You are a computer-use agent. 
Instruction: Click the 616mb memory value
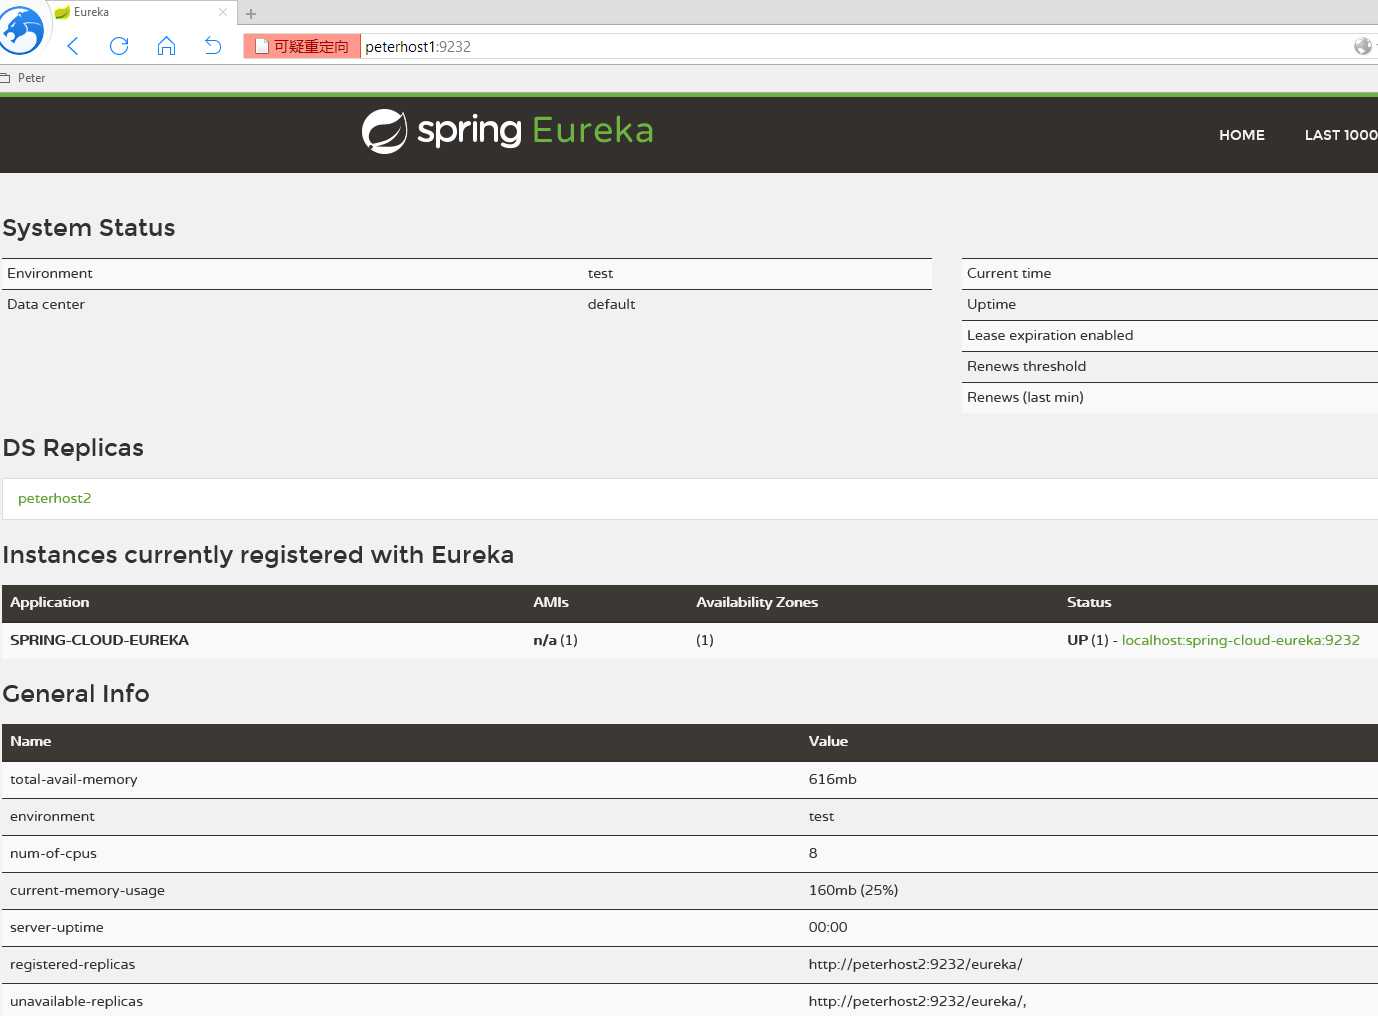coord(833,779)
